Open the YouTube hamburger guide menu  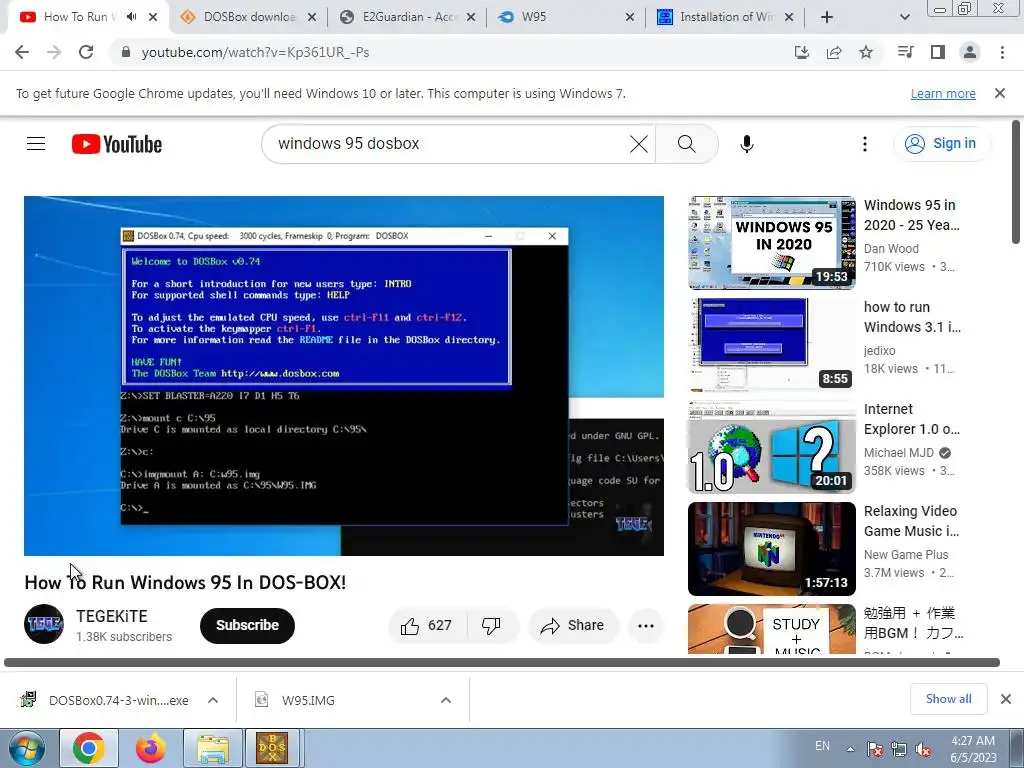(x=36, y=144)
